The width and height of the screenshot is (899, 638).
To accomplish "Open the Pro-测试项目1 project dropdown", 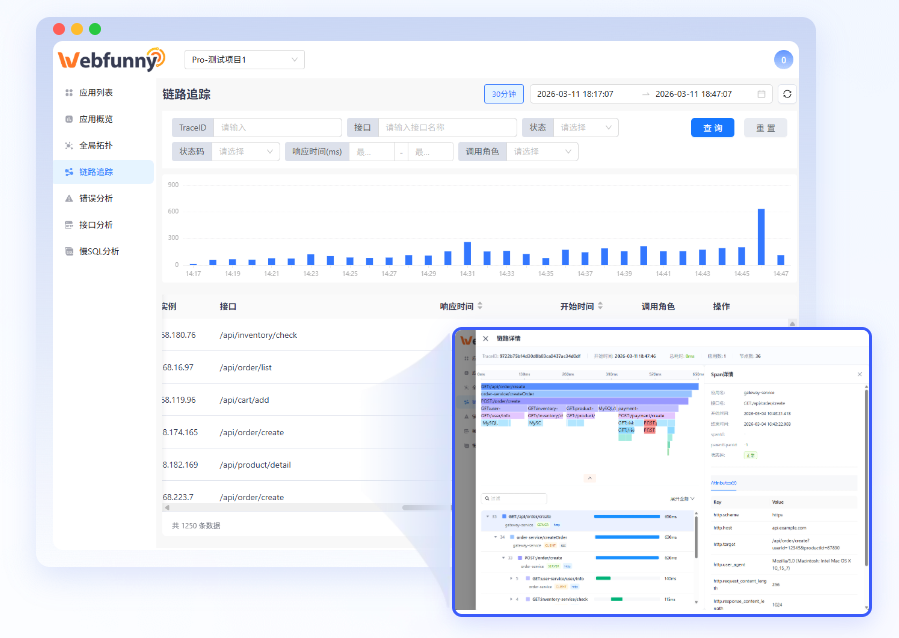I will (244, 60).
